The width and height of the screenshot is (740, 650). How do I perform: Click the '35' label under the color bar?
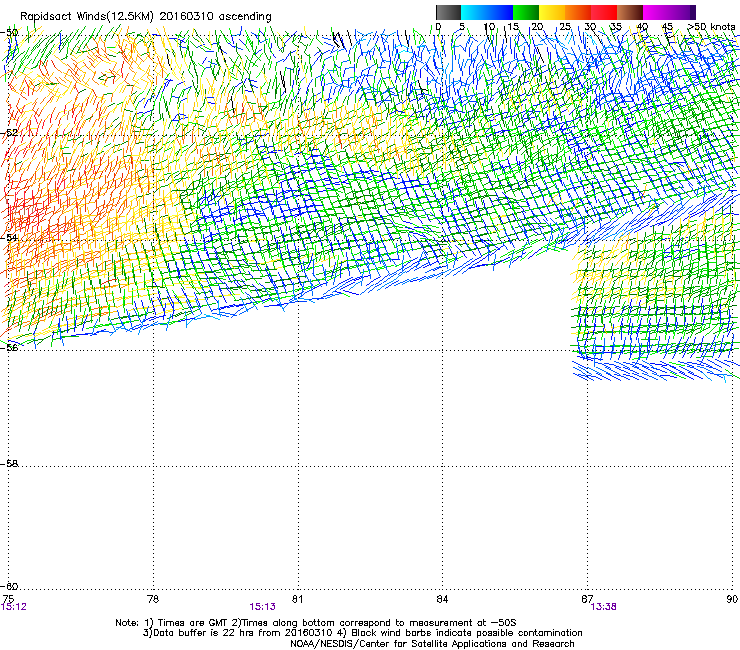point(616,27)
